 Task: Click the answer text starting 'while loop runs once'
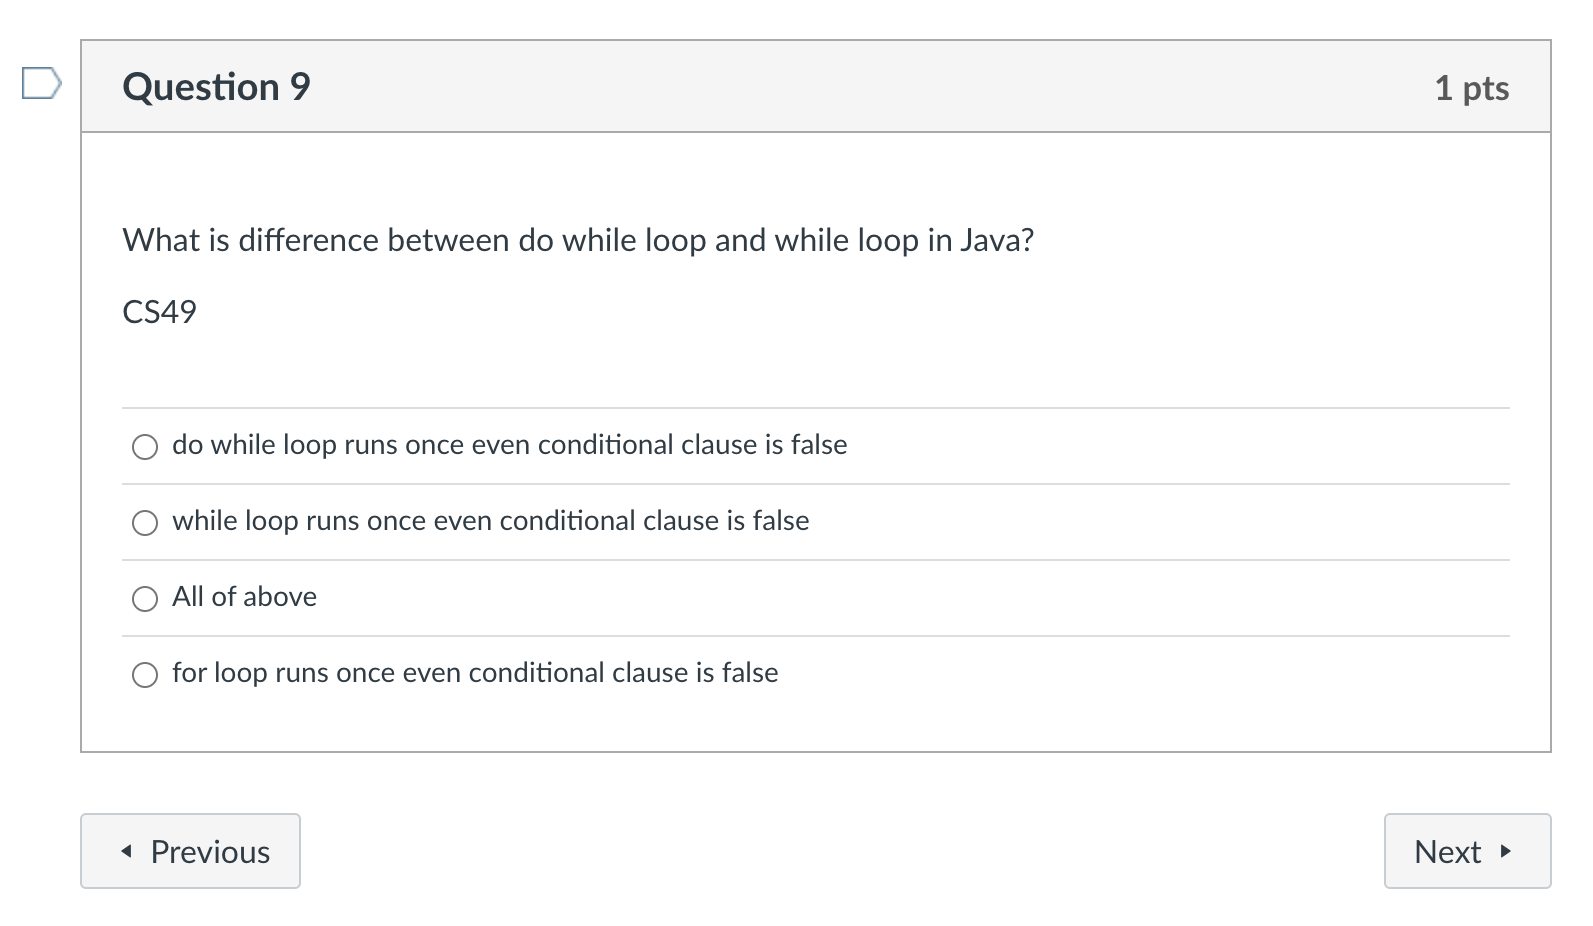pos(490,521)
